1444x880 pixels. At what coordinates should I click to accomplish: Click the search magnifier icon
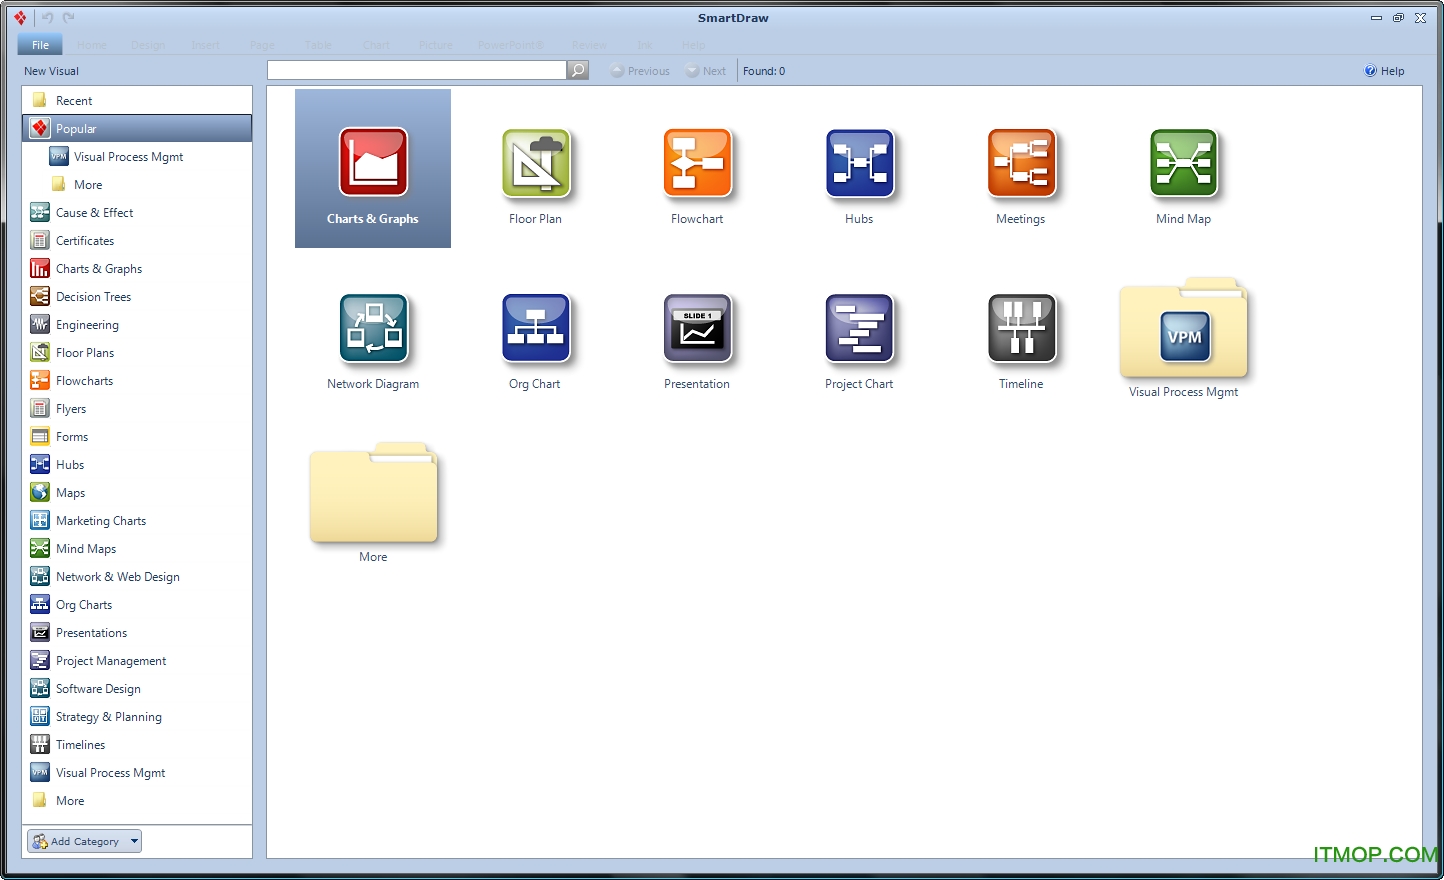click(x=578, y=70)
